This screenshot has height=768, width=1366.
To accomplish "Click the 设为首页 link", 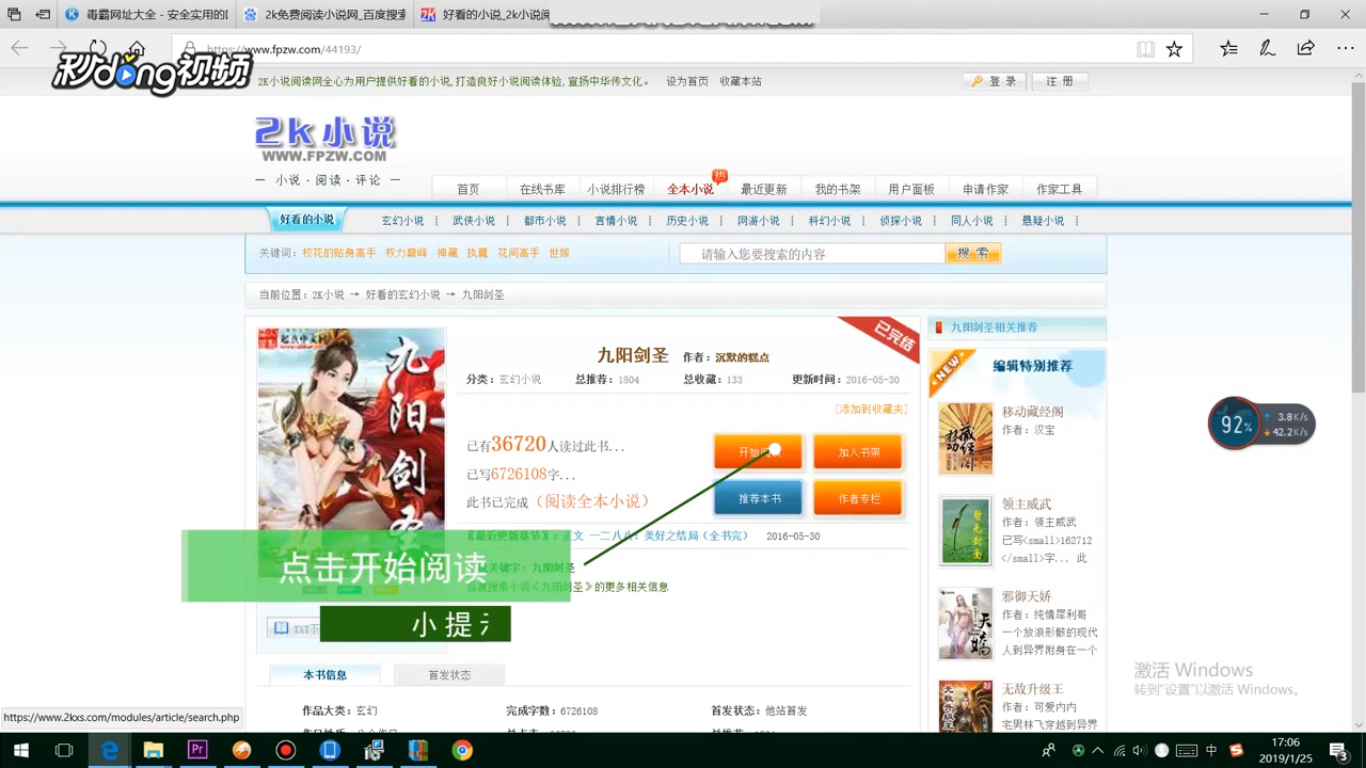I will (x=687, y=81).
